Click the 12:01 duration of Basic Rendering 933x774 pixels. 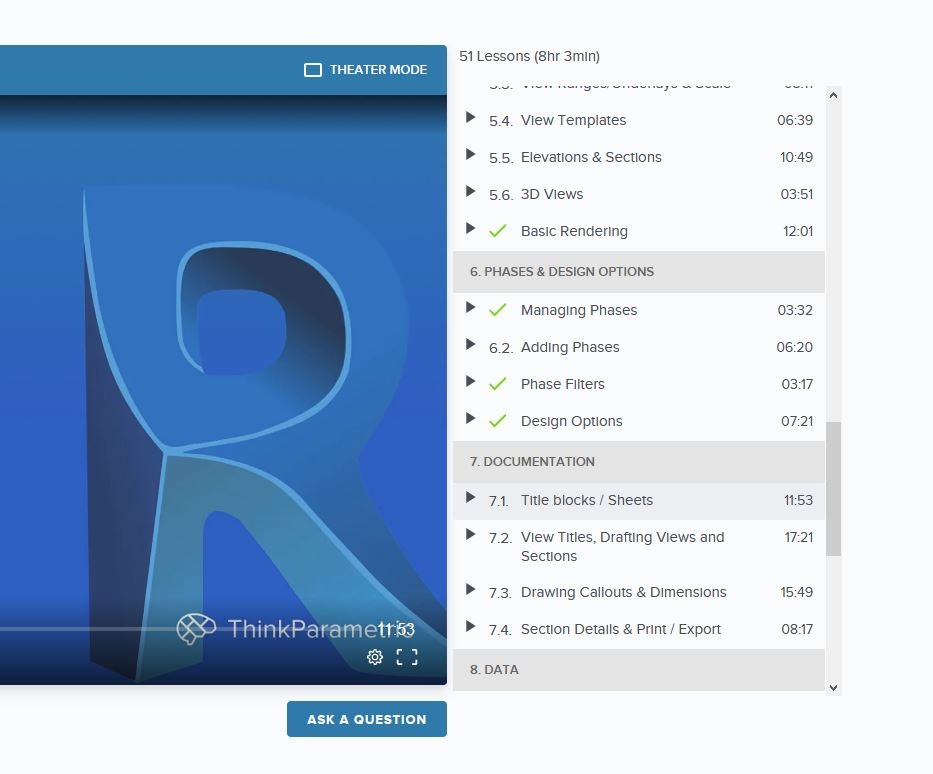point(798,231)
